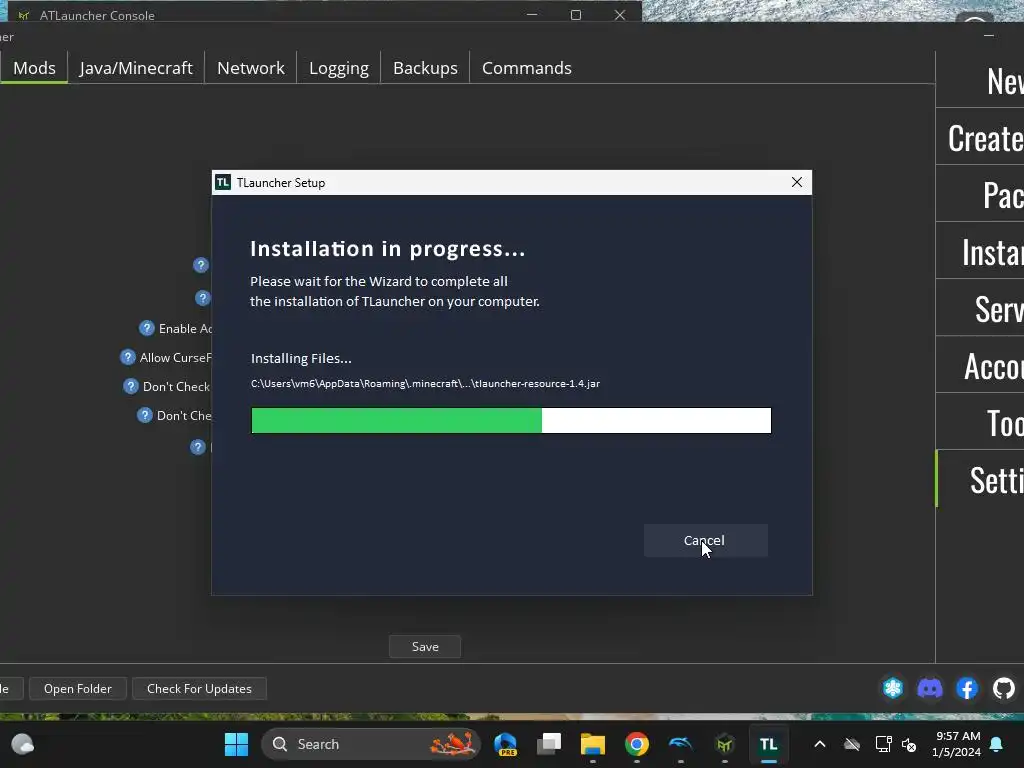Open the weather widget on taskbar
This screenshot has width=1024, height=768.
click(23, 744)
